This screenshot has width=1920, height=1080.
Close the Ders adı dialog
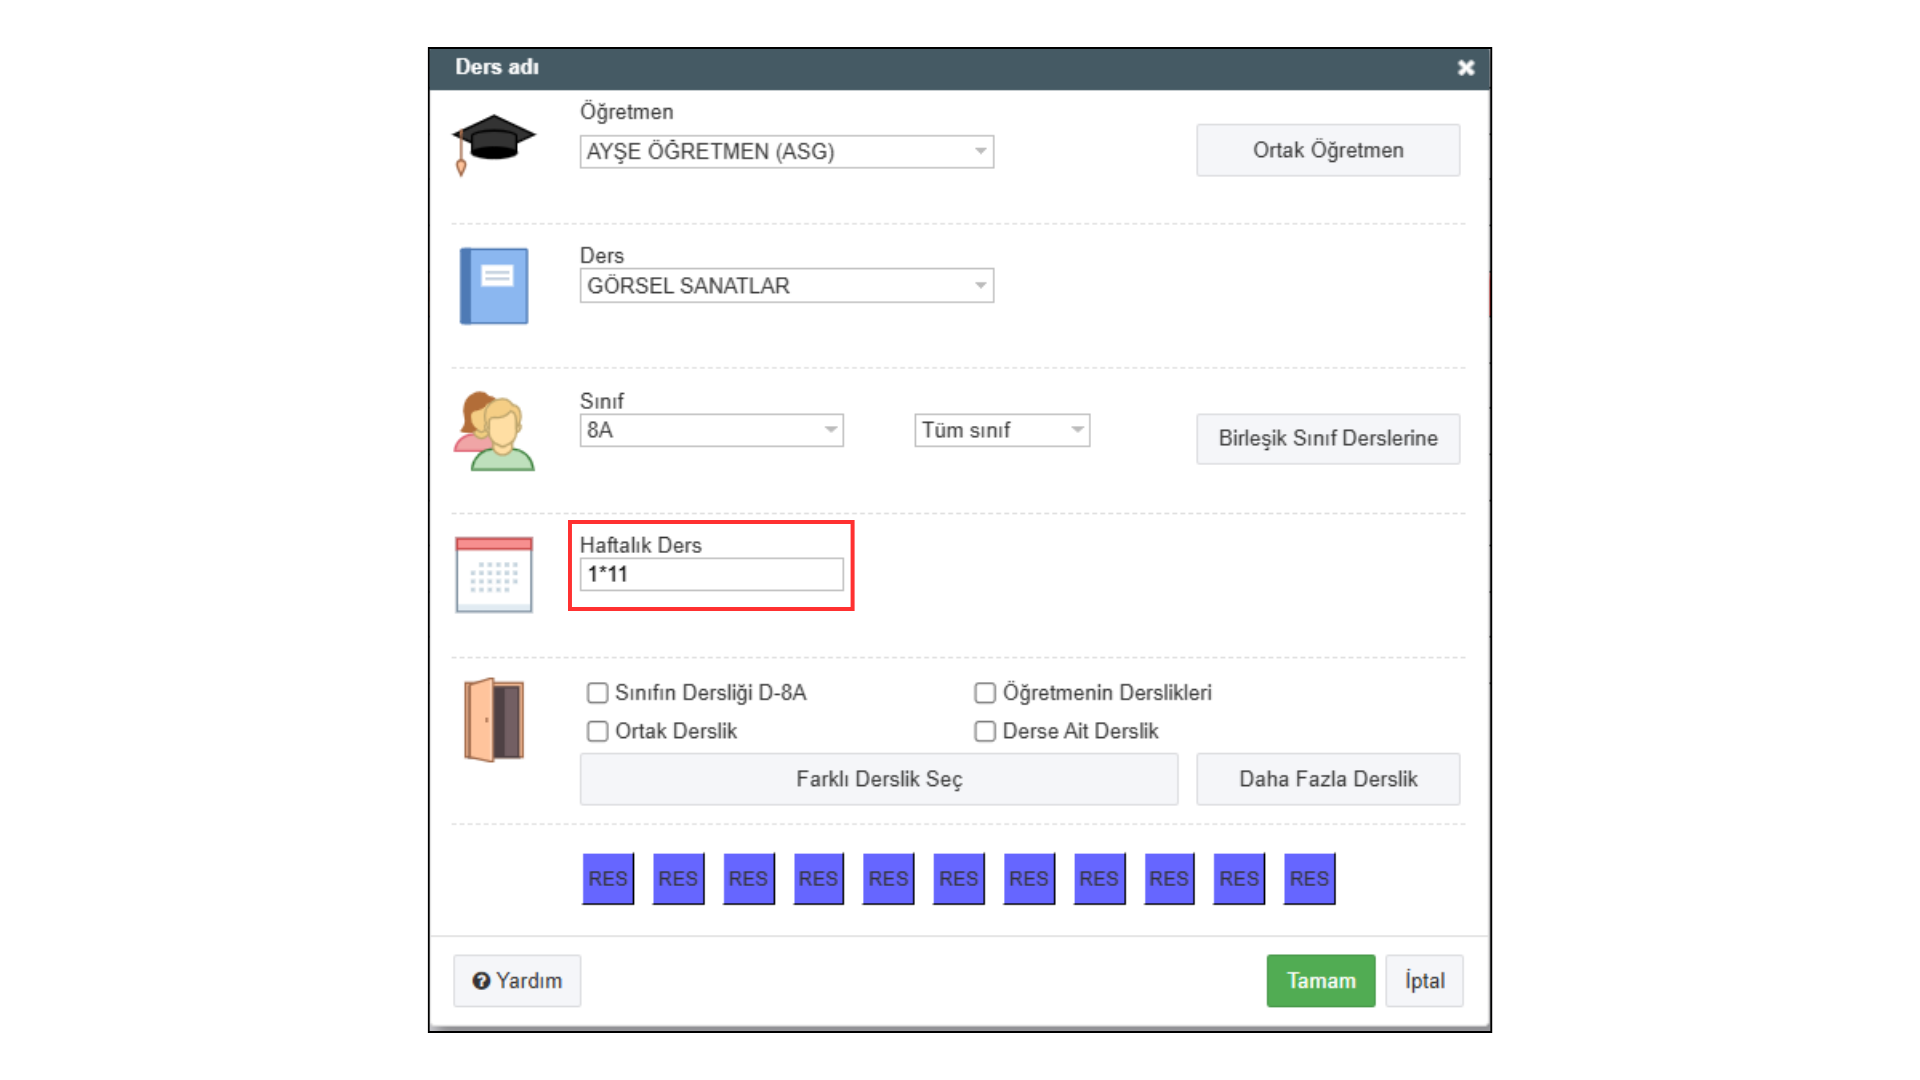point(1466,68)
